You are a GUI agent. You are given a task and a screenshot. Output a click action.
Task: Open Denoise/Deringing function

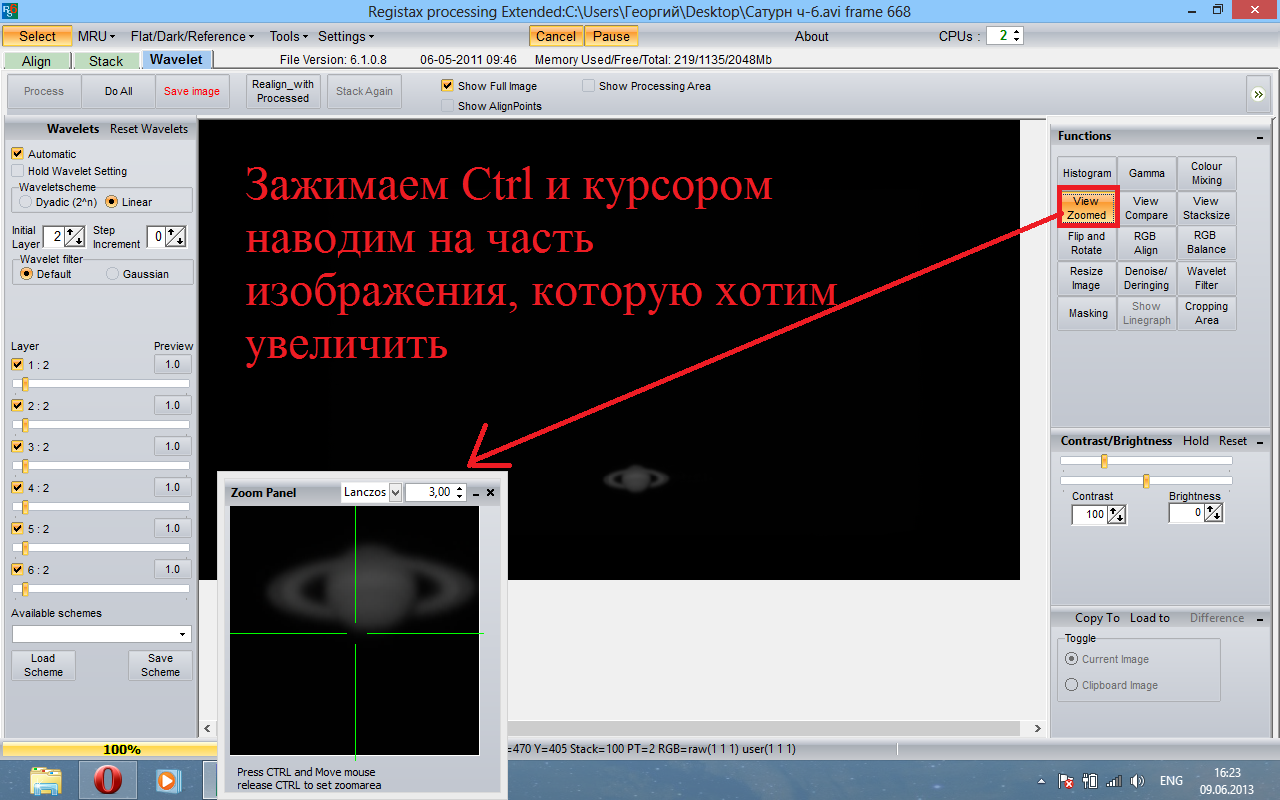point(1147,278)
